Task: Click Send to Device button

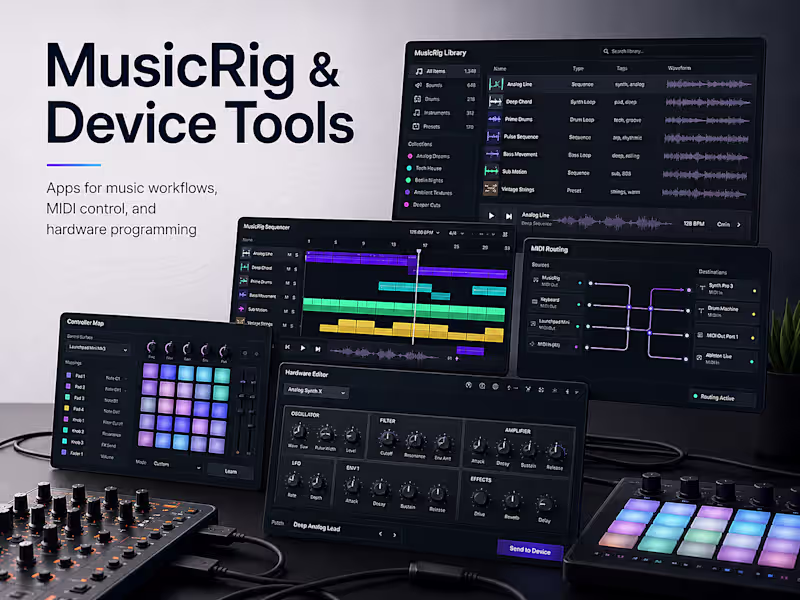Action: click(530, 550)
